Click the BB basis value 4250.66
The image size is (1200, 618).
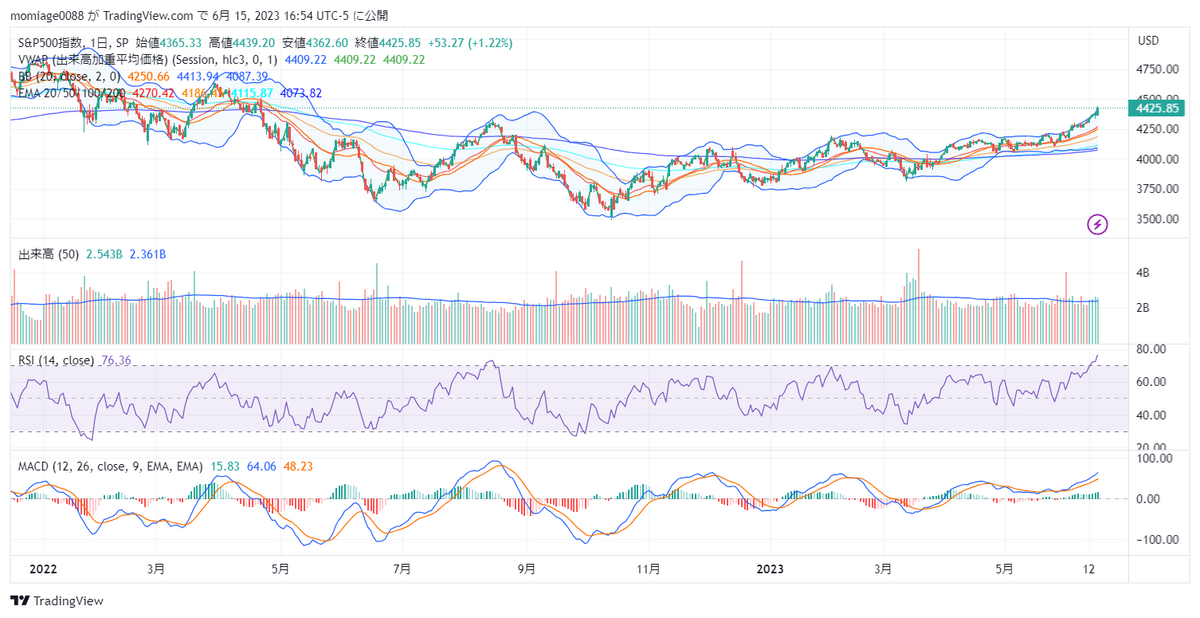tap(149, 76)
